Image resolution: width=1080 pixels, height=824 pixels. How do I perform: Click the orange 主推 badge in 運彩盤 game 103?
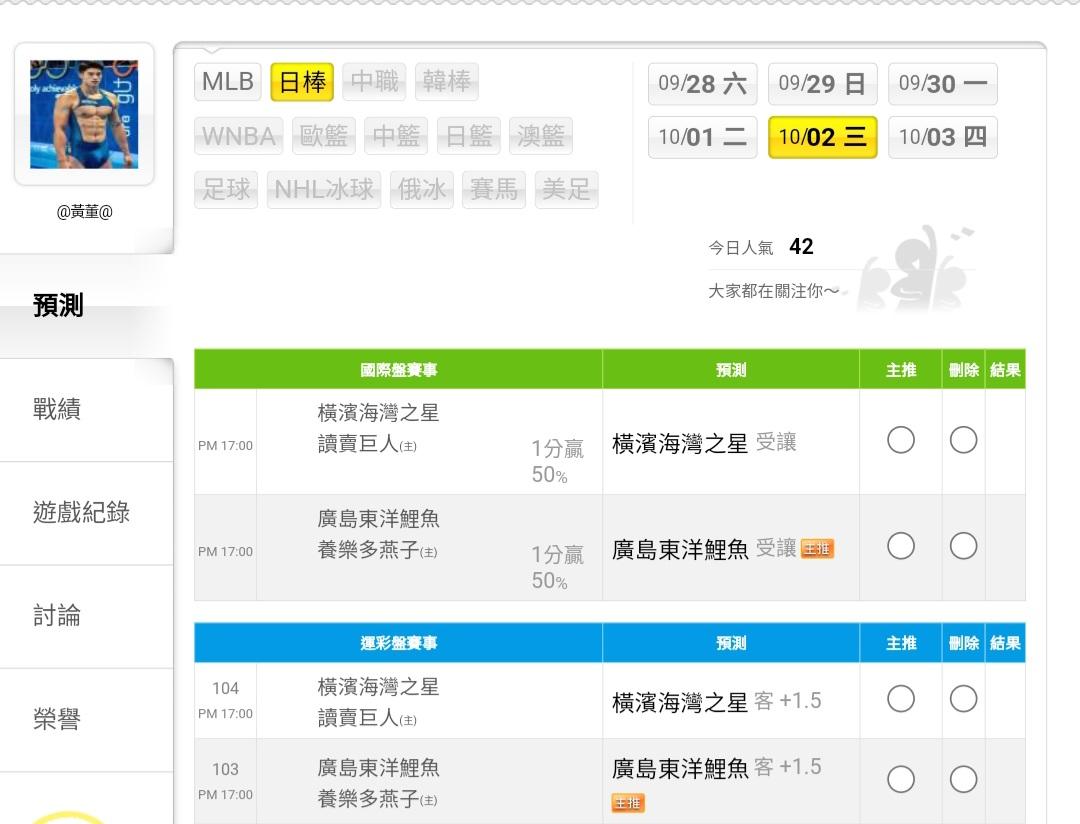click(x=627, y=803)
